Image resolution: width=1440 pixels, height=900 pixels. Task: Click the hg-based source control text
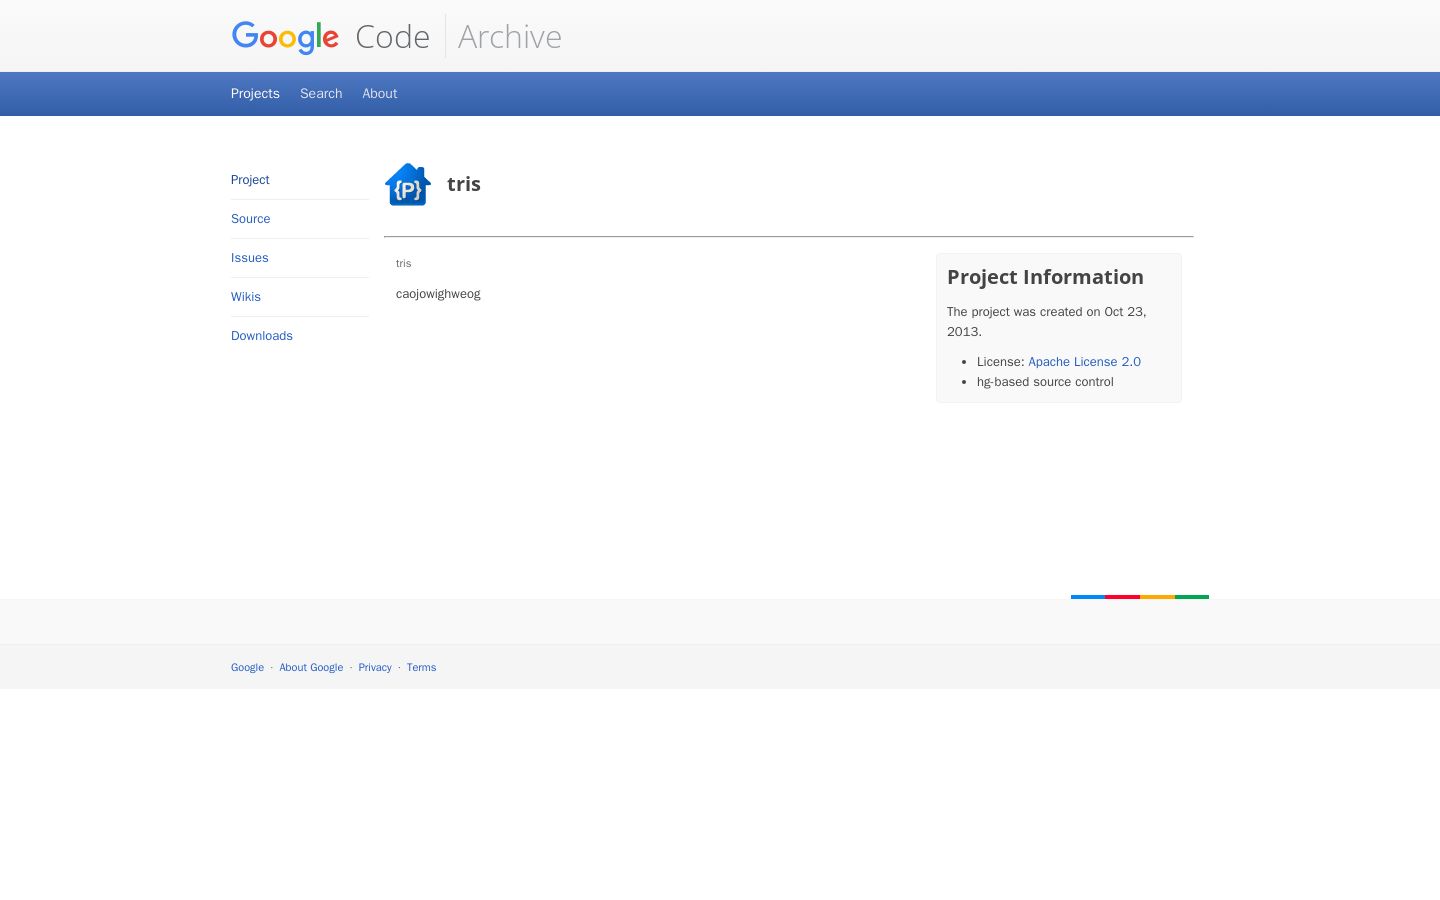[1045, 382]
